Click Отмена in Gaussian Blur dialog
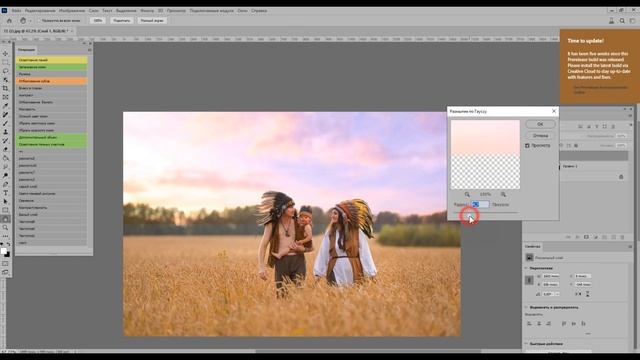This screenshot has width=640, height=360. 540,136
